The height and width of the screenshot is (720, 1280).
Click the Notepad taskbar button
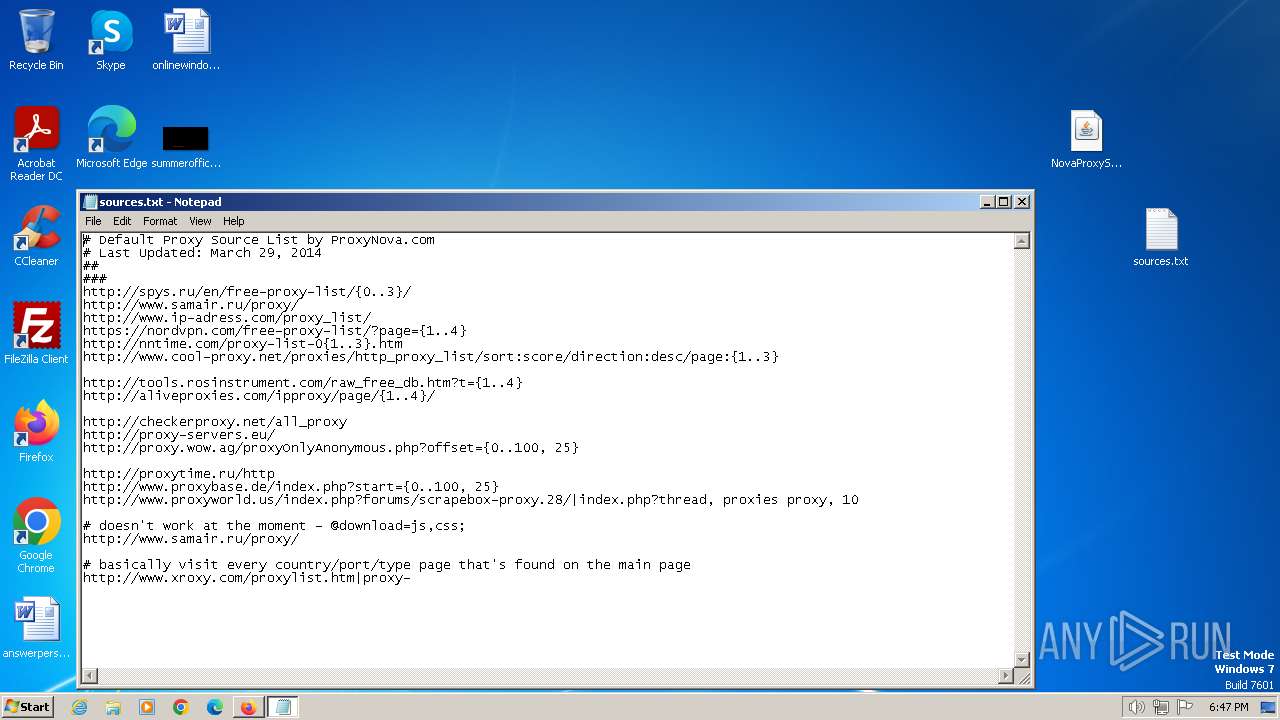click(283, 707)
